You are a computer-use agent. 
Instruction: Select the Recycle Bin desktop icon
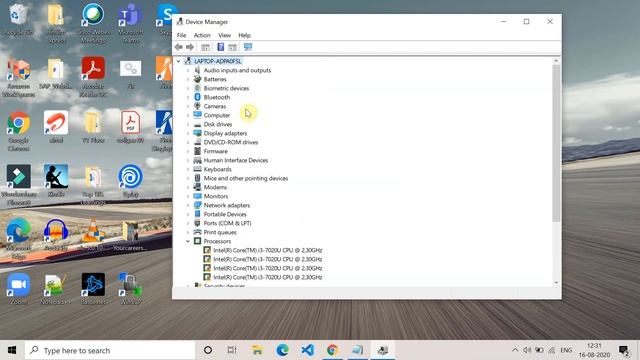[18, 20]
